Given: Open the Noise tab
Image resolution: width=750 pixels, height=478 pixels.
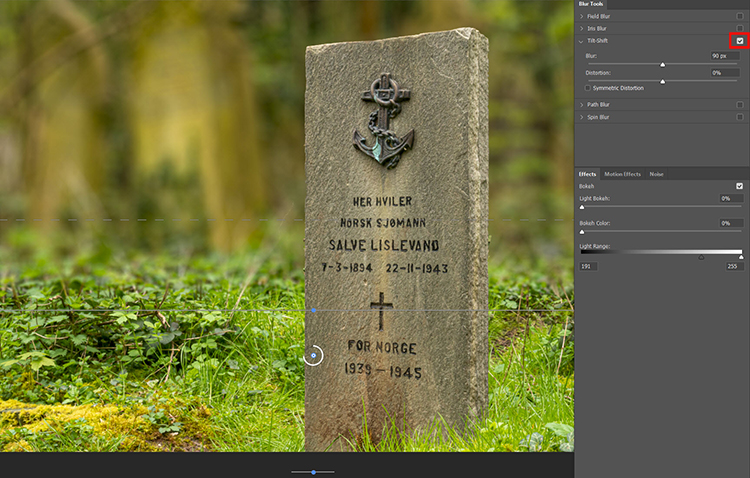Looking at the screenshot, I should [656, 174].
